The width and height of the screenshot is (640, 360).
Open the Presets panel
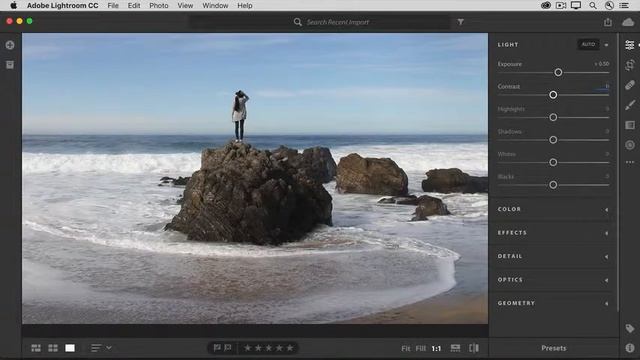point(553,348)
